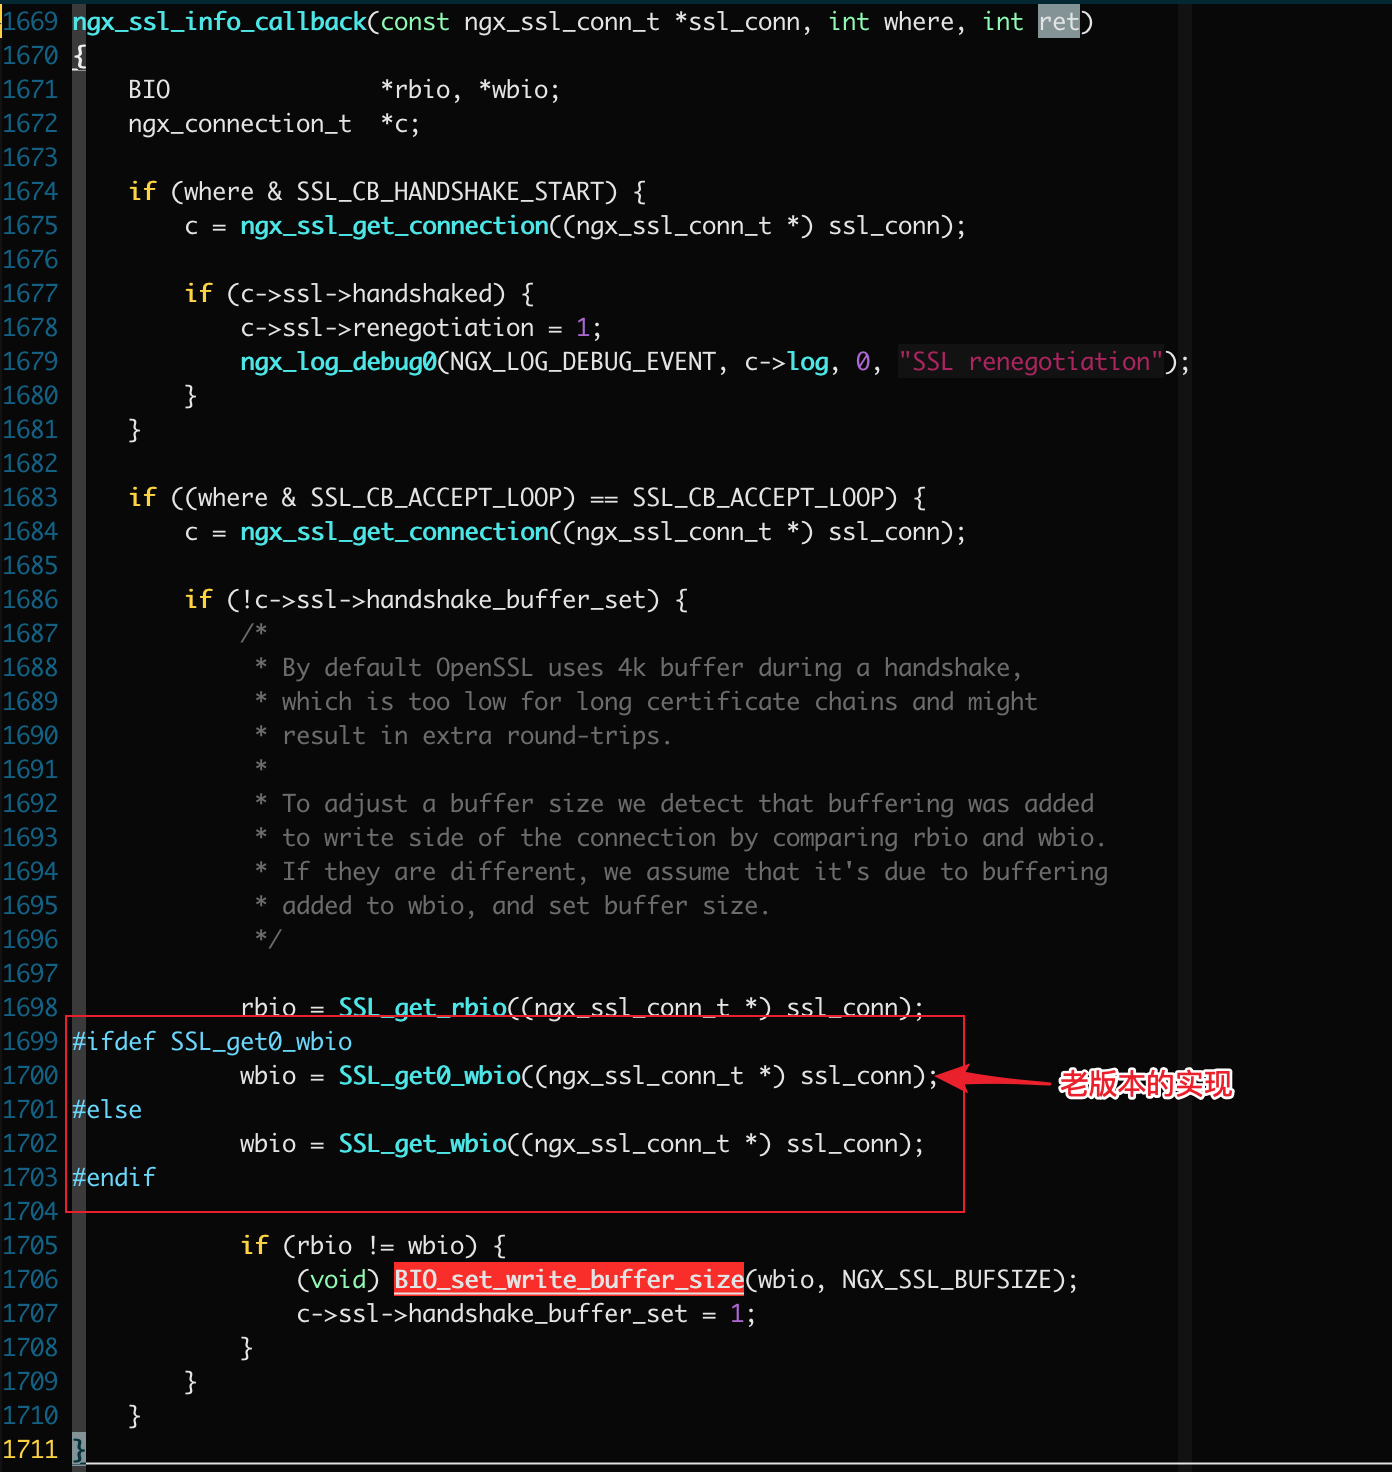Click SSL_get_wbio call on line 1702
The height and width of the screenshot is (1472, 1392).
point(423,1144)
